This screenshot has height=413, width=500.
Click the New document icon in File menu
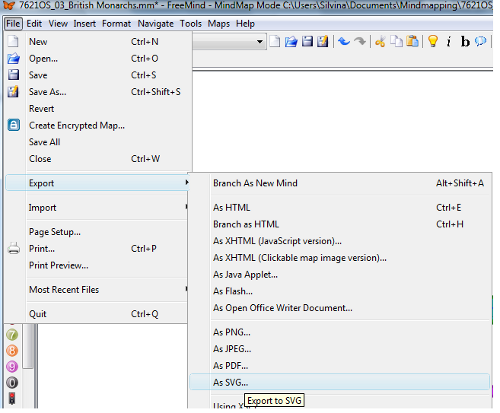(x=13, y=42)
